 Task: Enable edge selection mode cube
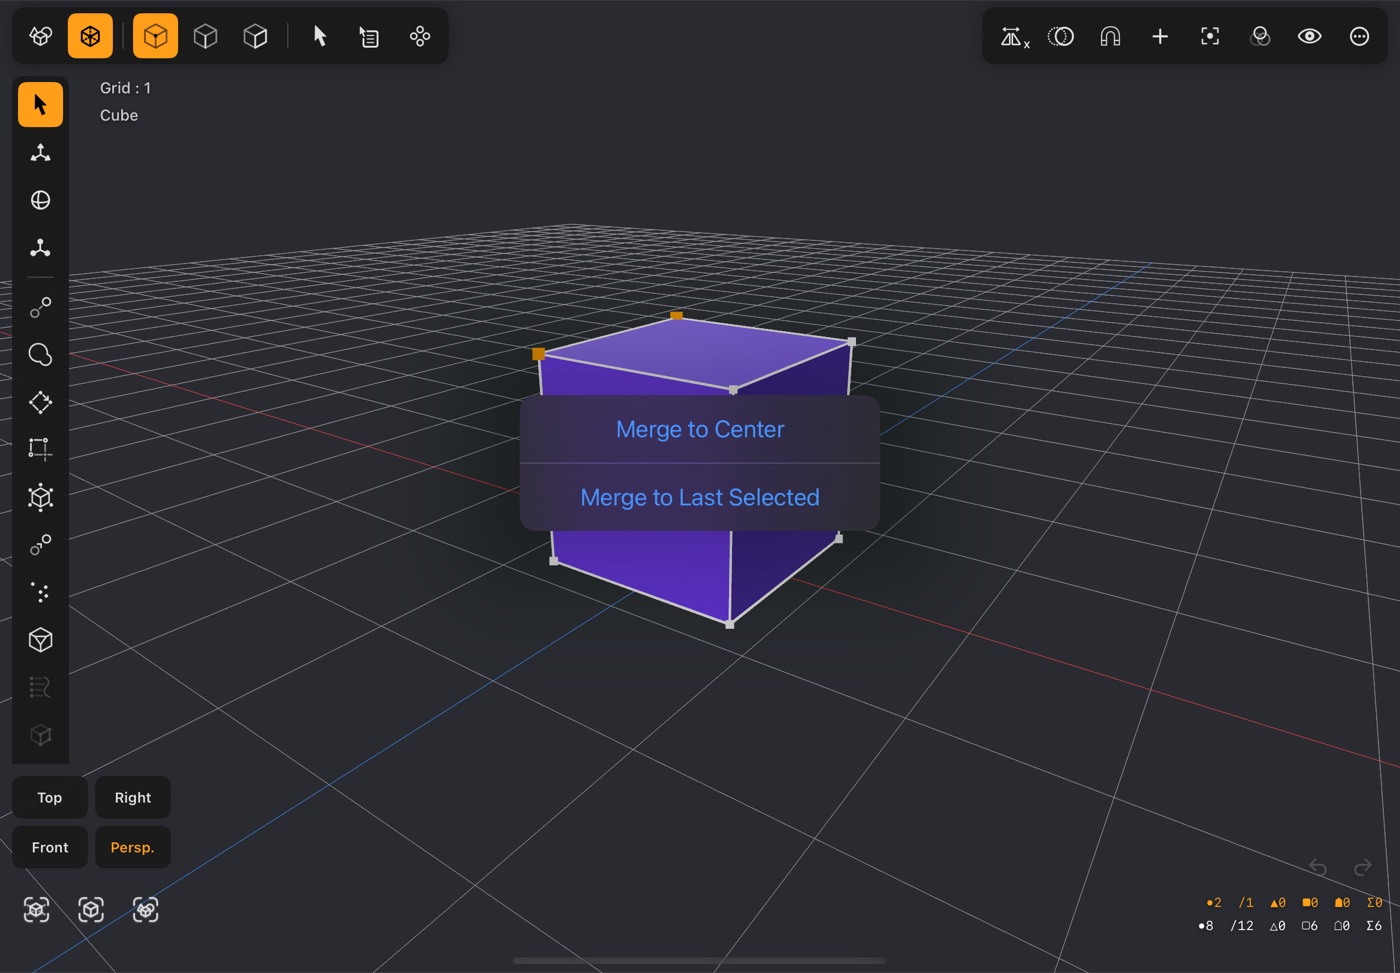click(x=205, y=36)
